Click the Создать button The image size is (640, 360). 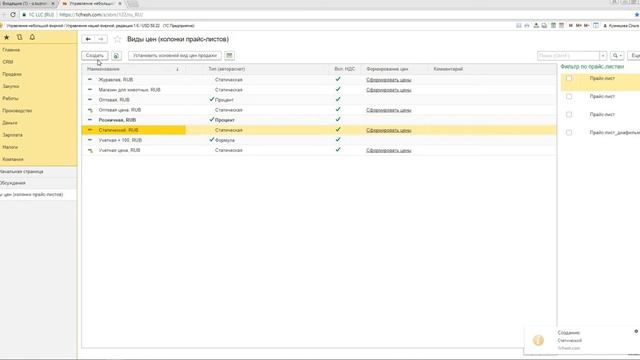click(95, 56)
